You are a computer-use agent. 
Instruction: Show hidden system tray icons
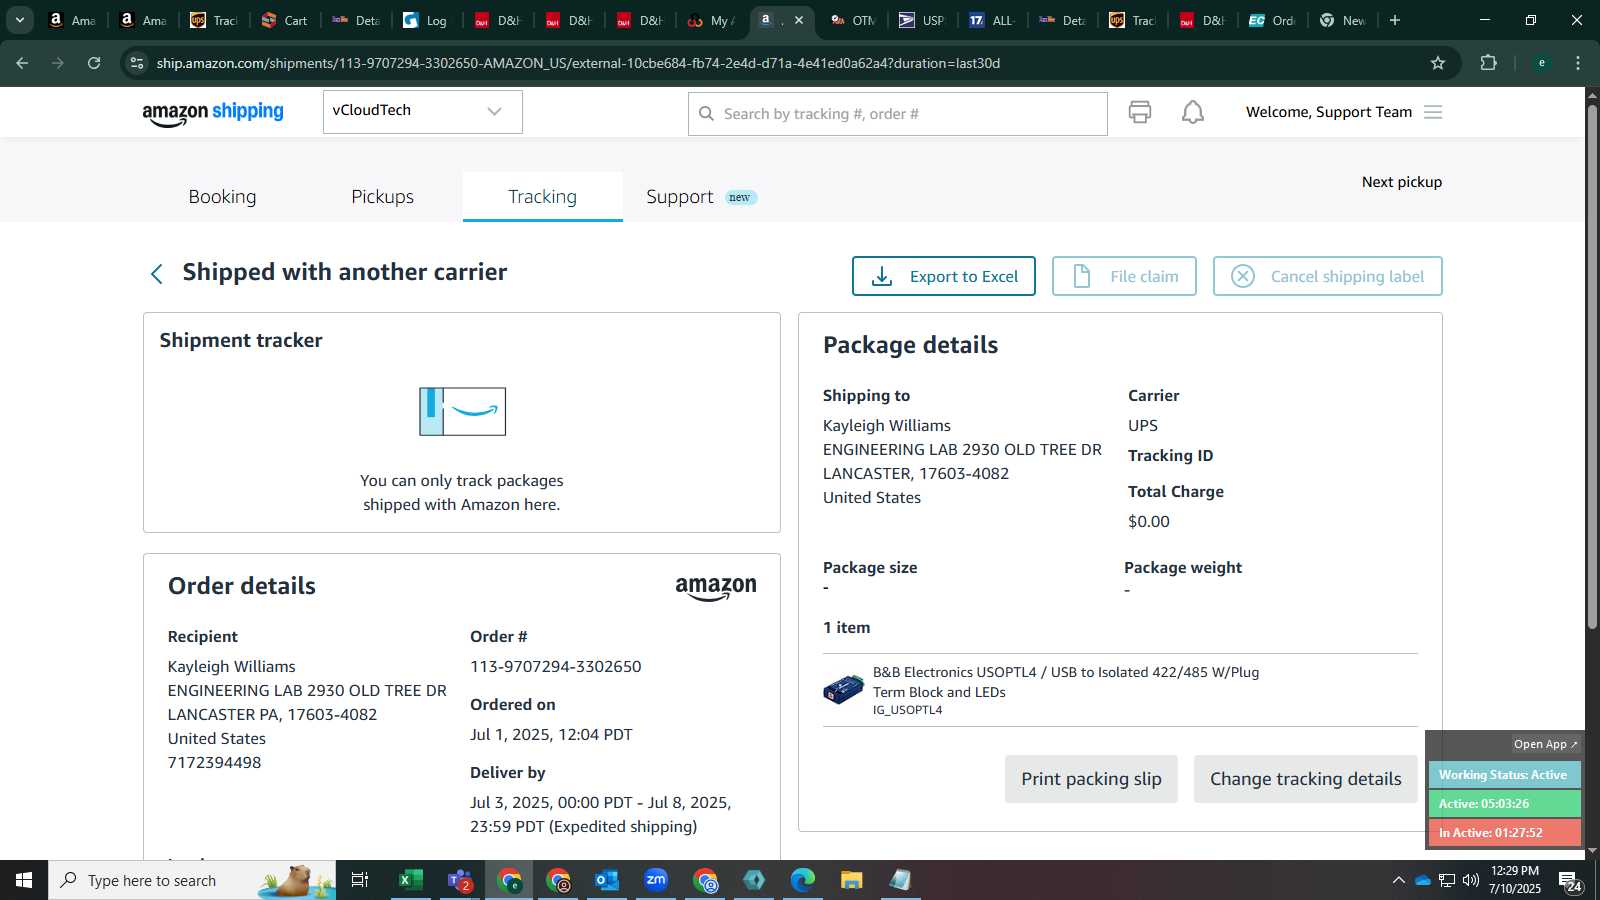pos(1398,880)
